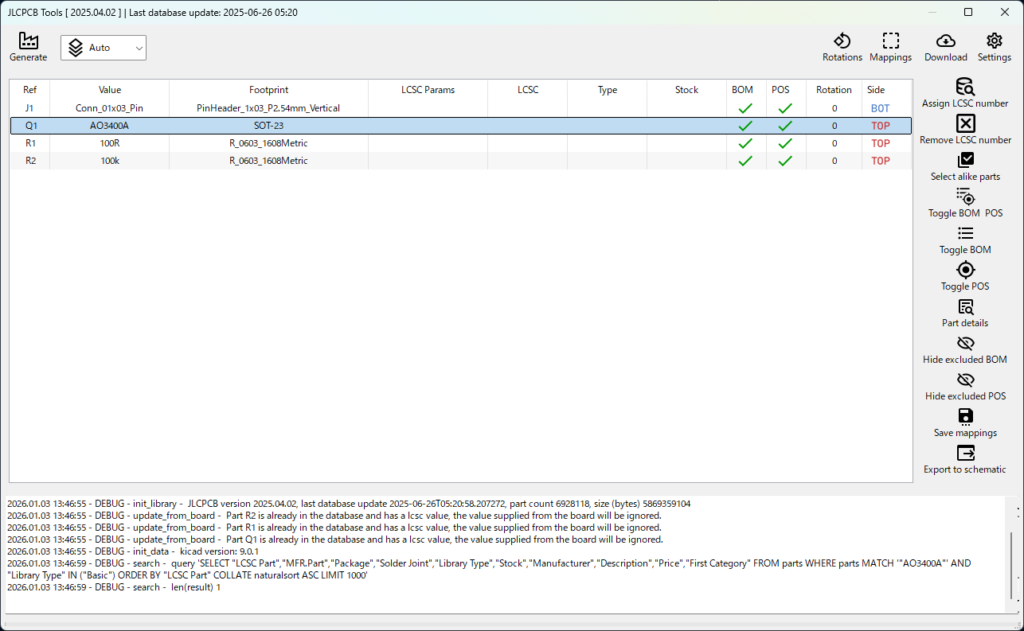Click Select alike parts icon

pos(965,161)
